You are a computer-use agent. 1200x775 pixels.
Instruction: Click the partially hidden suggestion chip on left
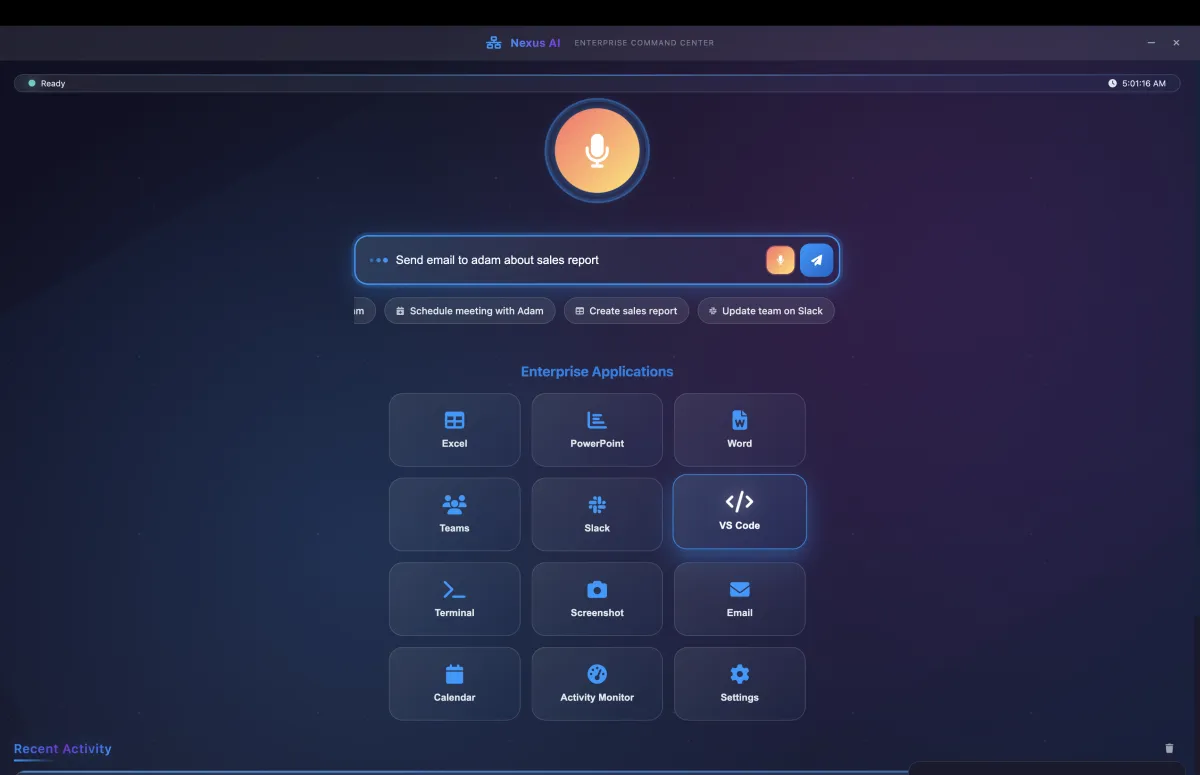(364, 311)
